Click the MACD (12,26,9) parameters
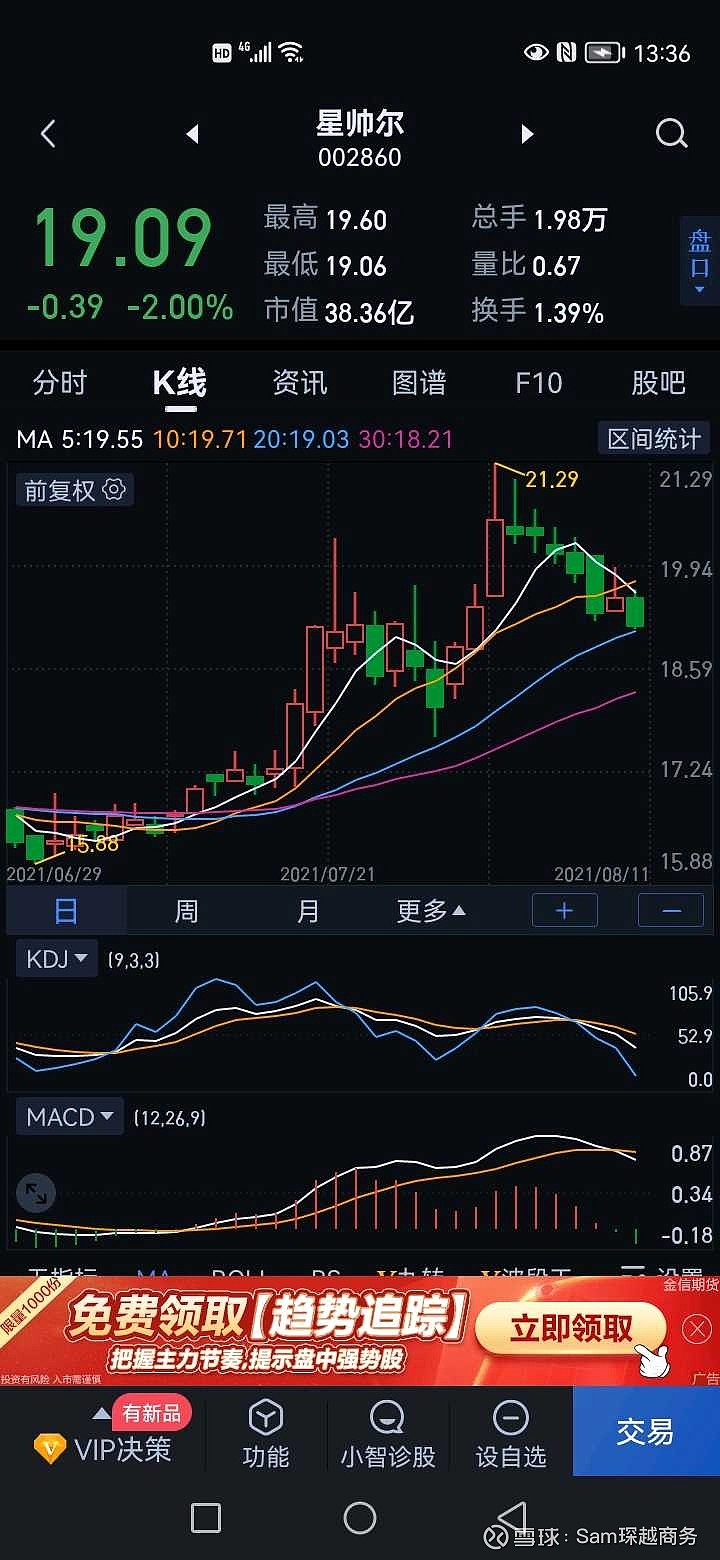The height and width of the screenshot is (1560, 720). click(x=170, y=1117)
